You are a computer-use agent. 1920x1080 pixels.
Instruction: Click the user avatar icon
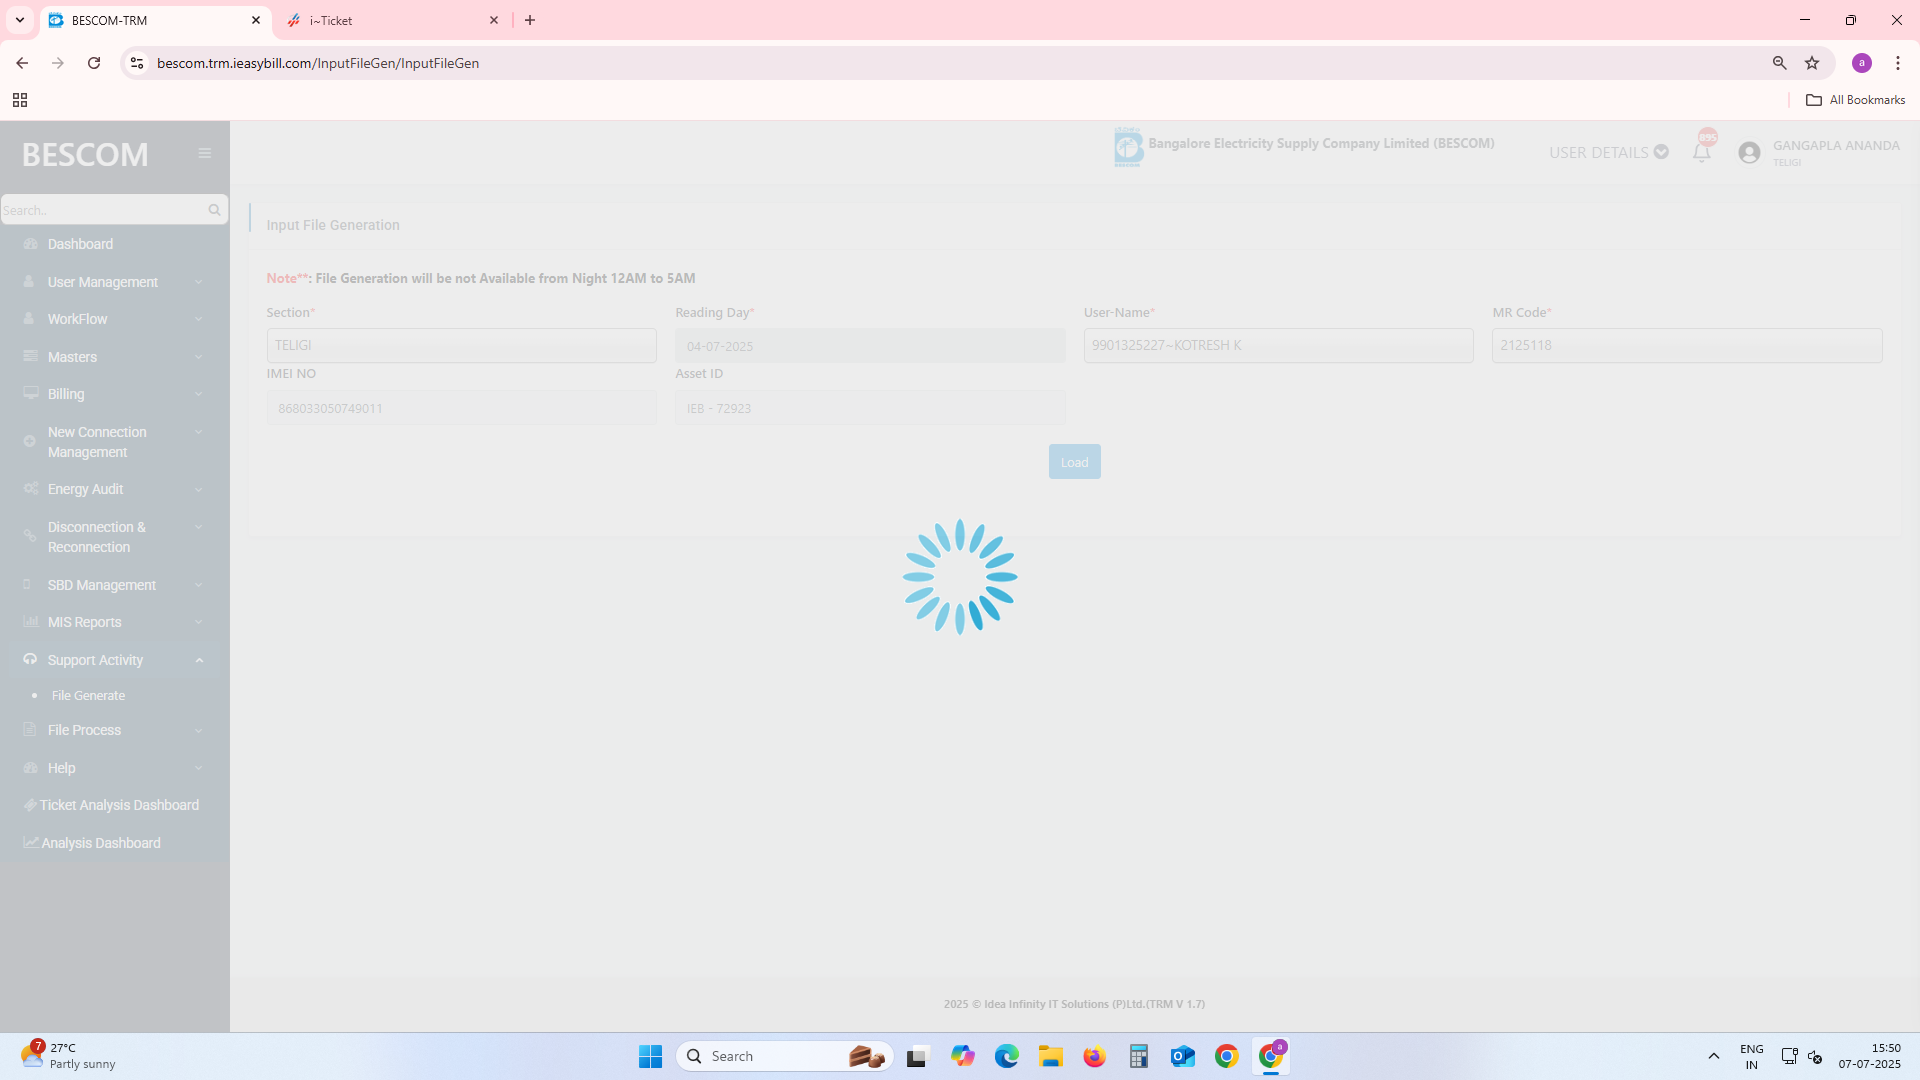1749,152
